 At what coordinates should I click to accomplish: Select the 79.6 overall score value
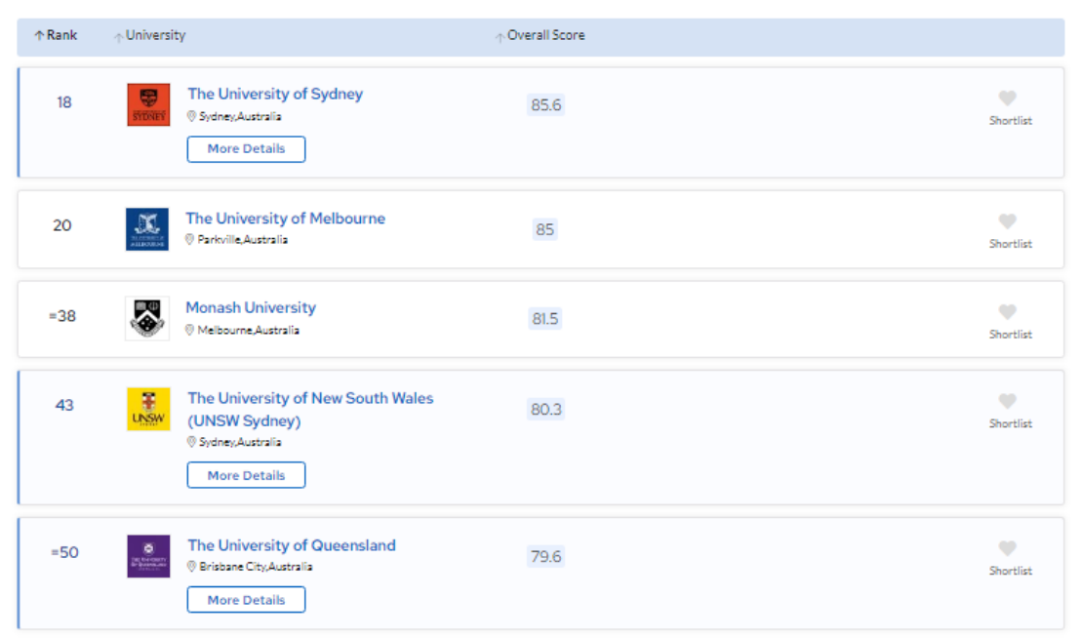tap(546, 556)
